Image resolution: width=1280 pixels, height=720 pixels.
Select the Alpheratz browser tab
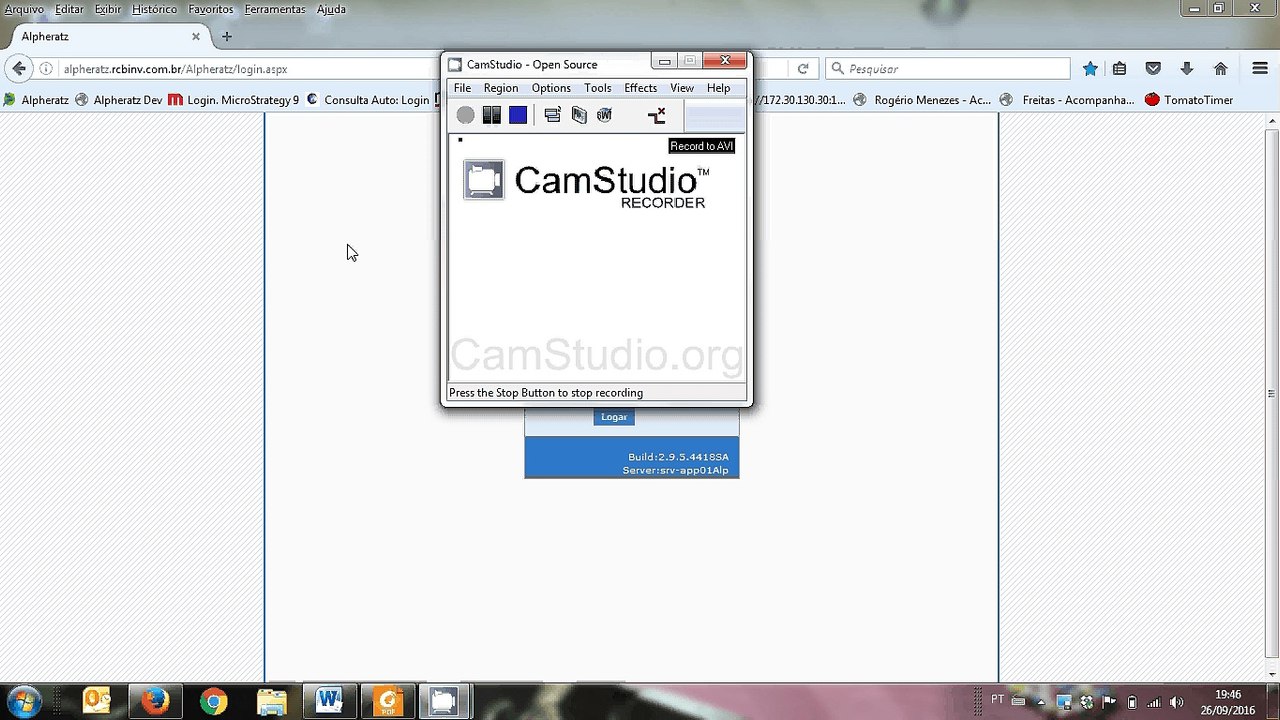click(108, 37)
